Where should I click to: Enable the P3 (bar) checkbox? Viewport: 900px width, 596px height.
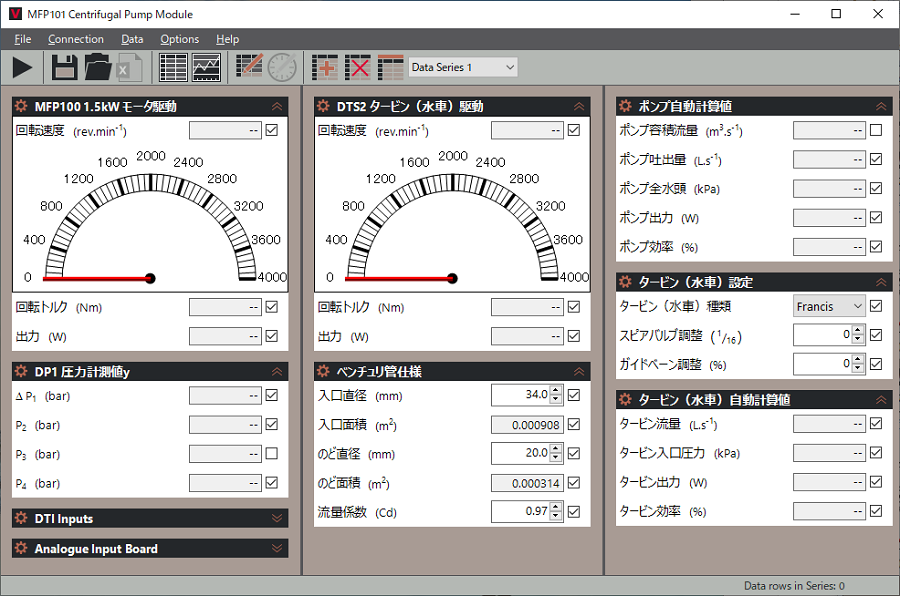271,454
